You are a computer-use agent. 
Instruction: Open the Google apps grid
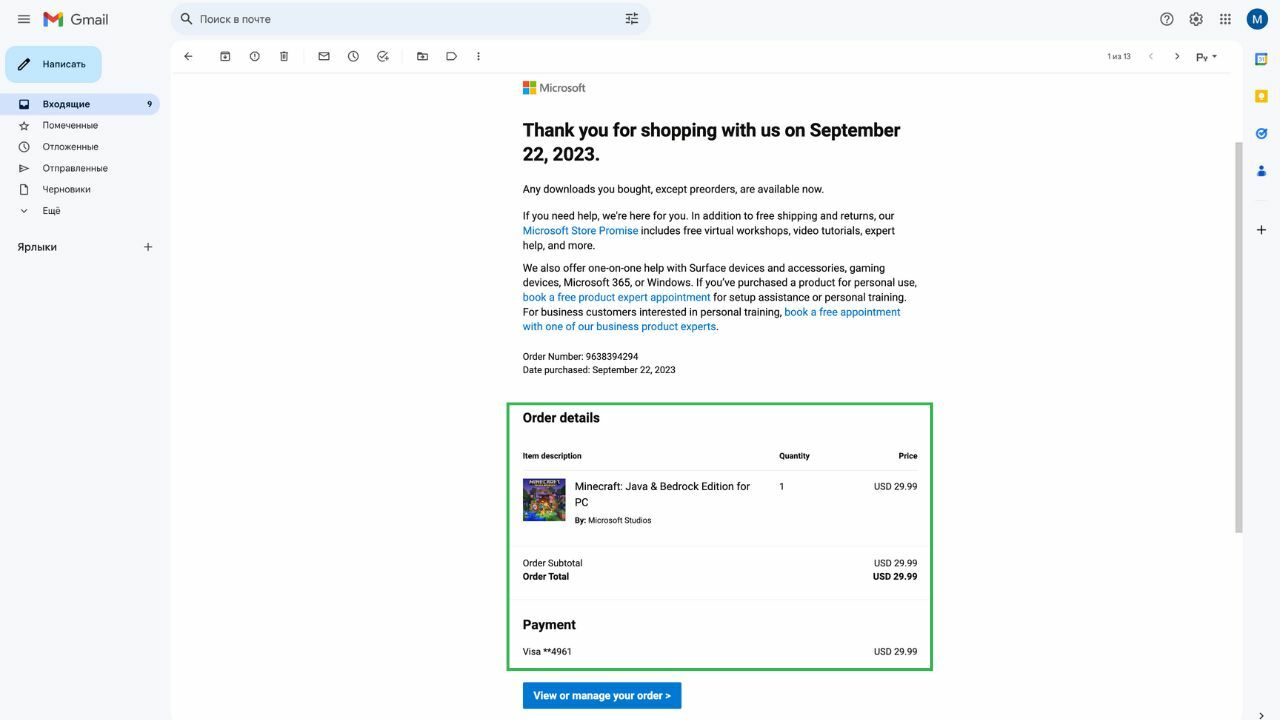click(1225, 19)
